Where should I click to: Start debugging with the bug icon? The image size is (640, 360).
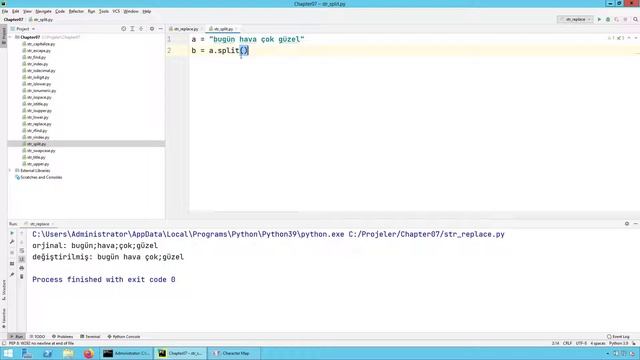pos(608,19)
